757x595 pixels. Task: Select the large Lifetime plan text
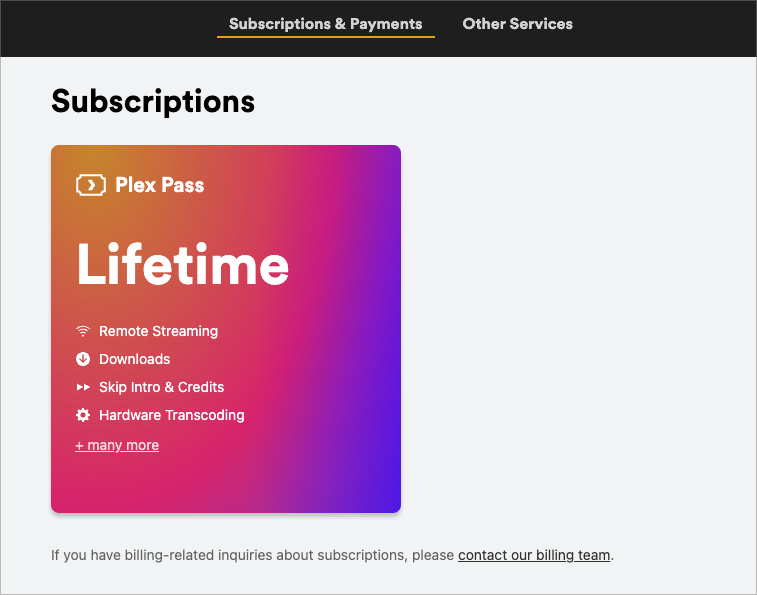pyautogui.click(x=183, y=265)
